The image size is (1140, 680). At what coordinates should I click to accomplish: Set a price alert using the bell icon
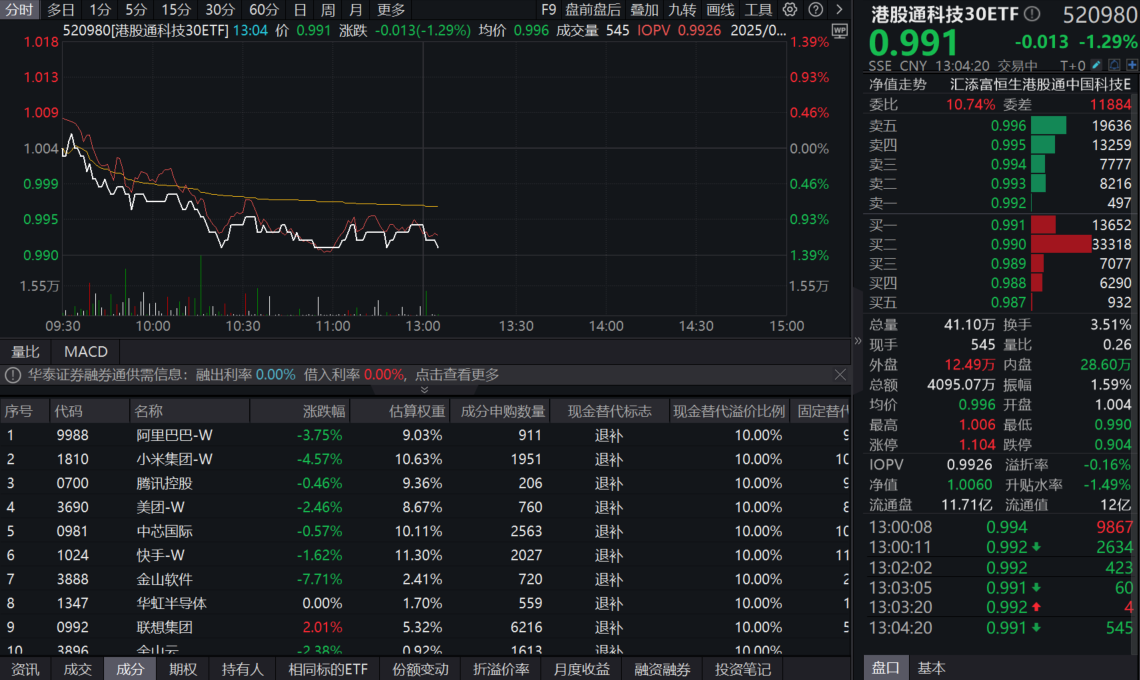(1113, 64)
